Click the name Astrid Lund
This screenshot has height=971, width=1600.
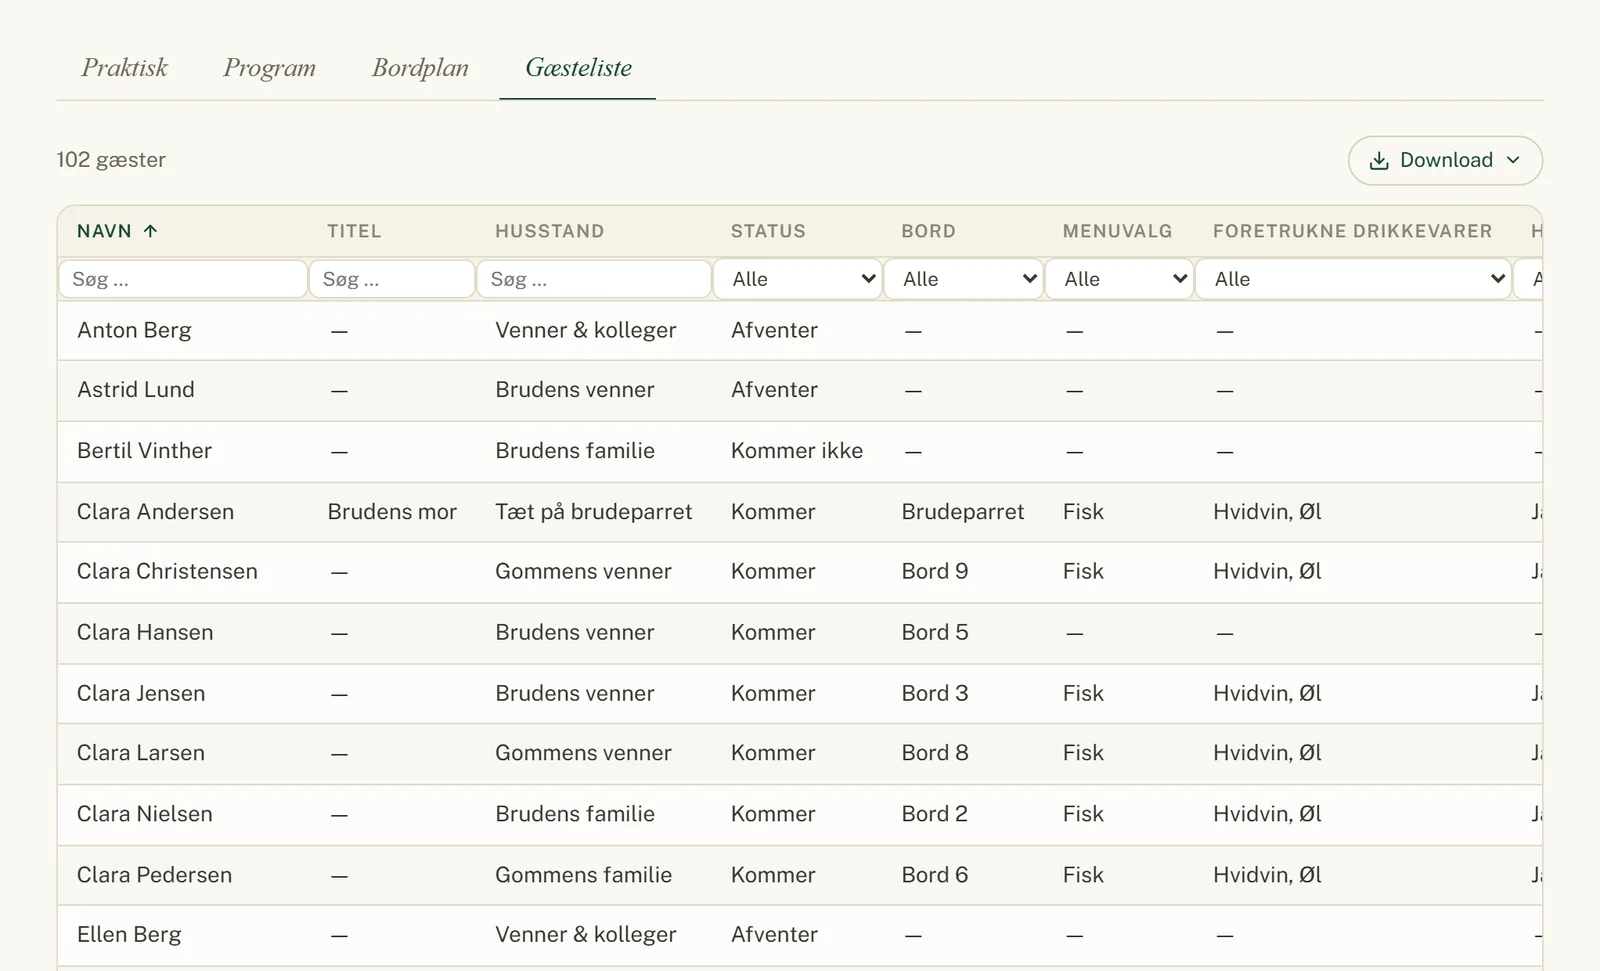[136, 390]
